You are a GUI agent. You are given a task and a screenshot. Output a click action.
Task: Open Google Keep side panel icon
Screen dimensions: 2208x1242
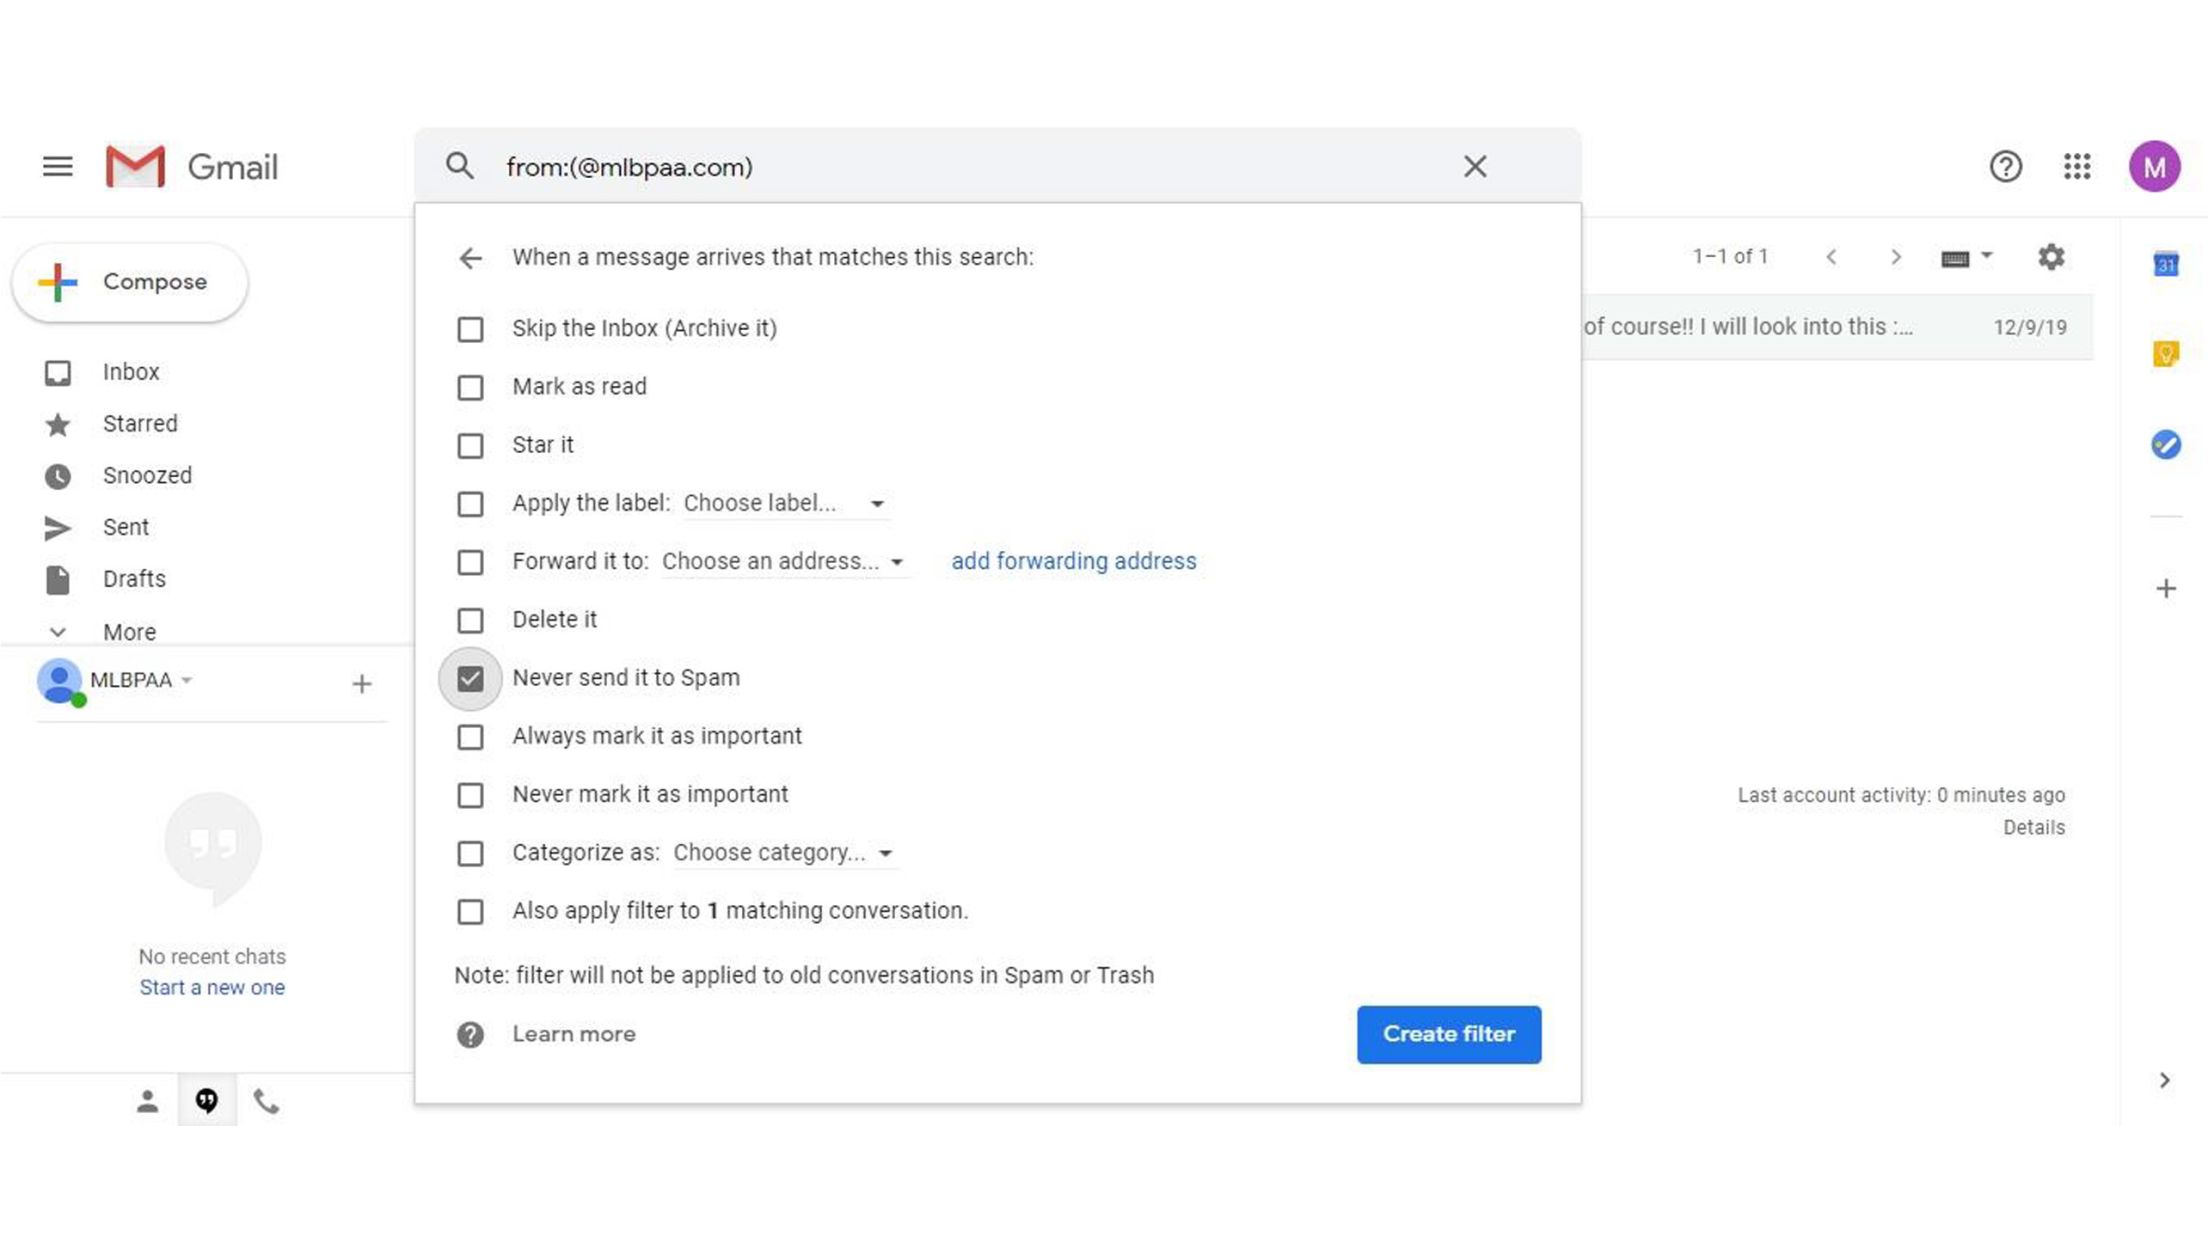point(2166,353)
